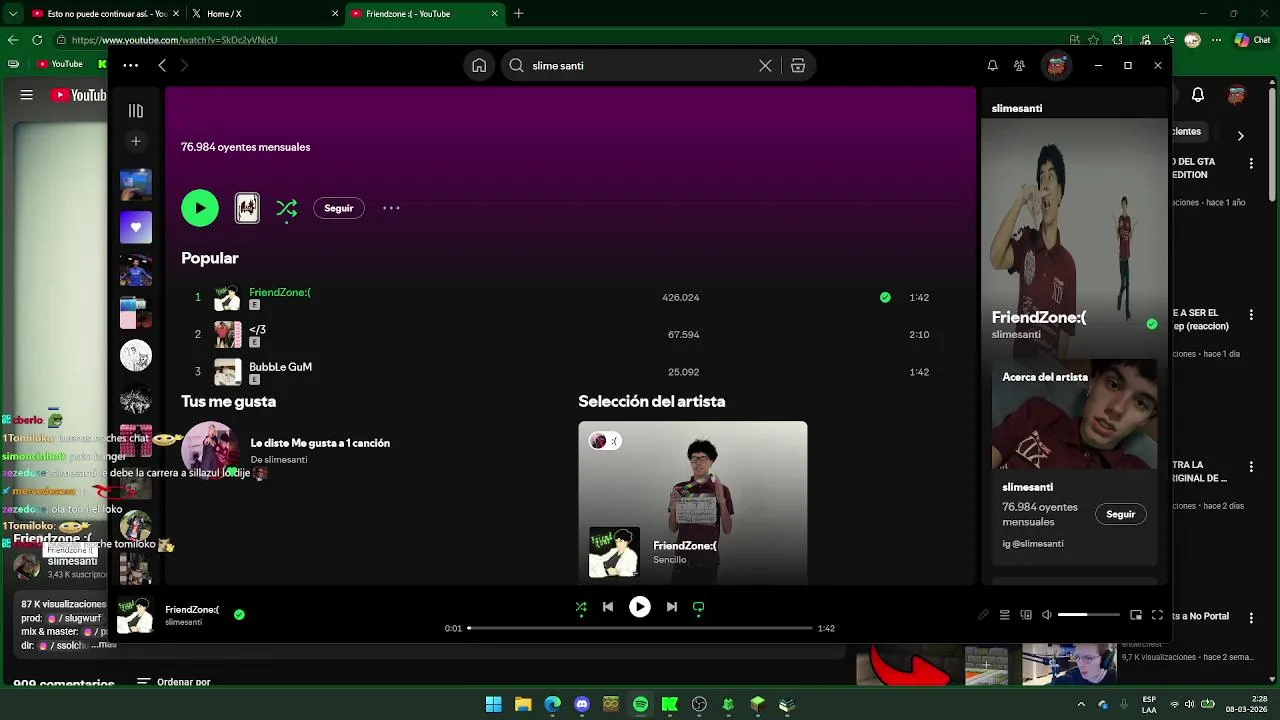Open the artist pick FriendZone:( Sencillo
Screen dimensions: 1280x720
pos(692,503)
